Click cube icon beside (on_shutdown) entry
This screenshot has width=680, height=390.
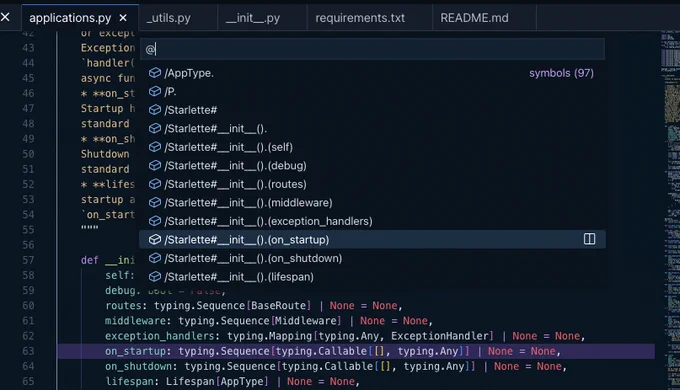tap(155, 258)
